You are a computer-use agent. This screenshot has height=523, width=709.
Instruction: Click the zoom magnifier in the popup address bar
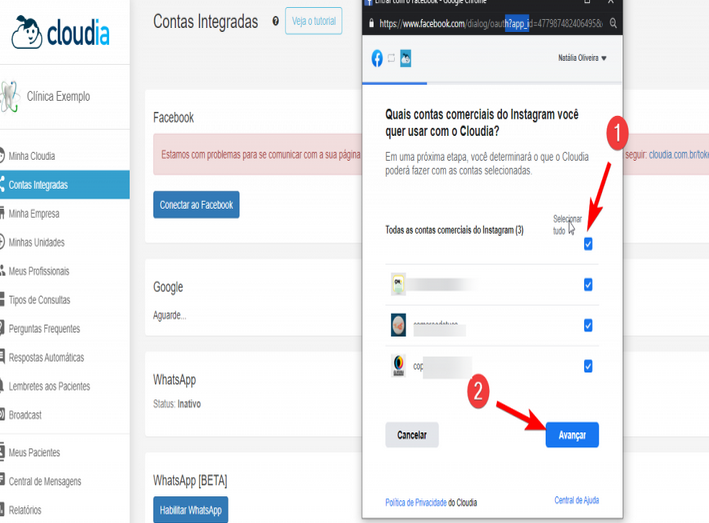(x=613, y=23)
